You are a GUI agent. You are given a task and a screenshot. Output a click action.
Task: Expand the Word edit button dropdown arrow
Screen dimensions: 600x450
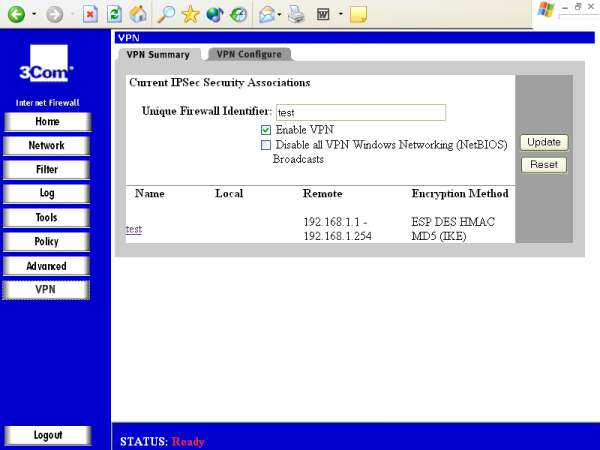[x=341, y=15]
